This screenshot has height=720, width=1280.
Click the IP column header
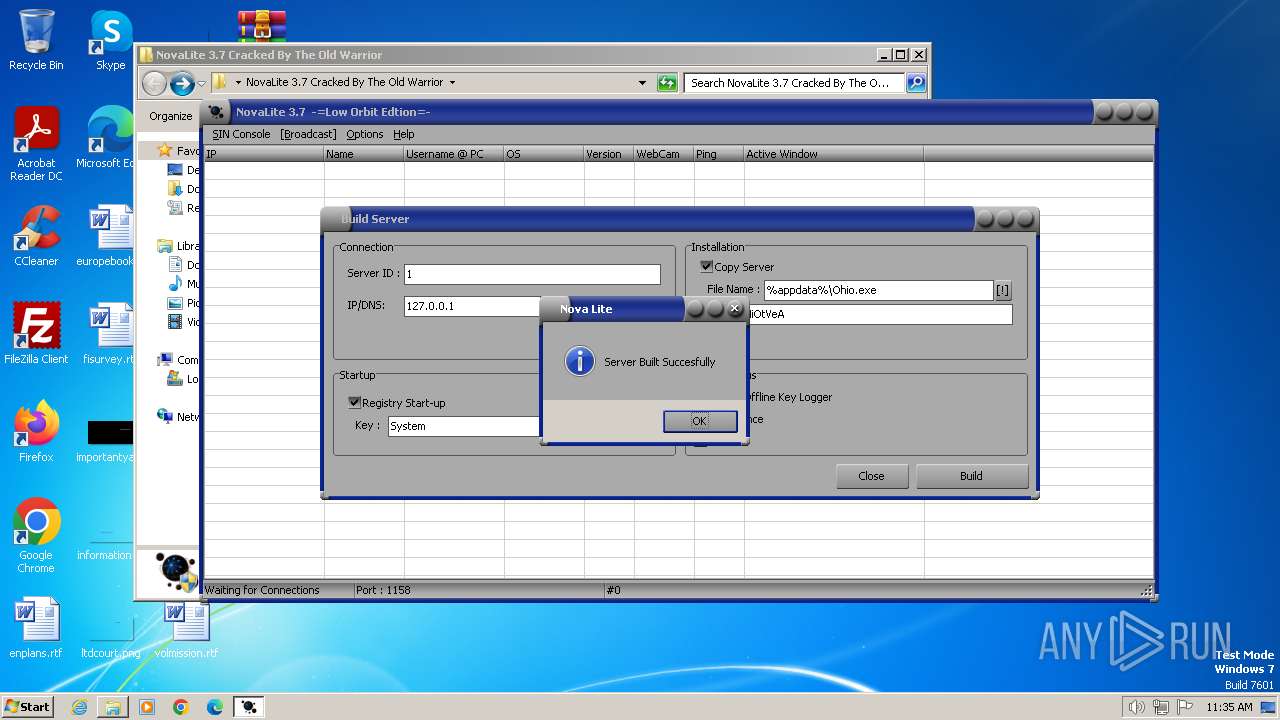(264, 154)
